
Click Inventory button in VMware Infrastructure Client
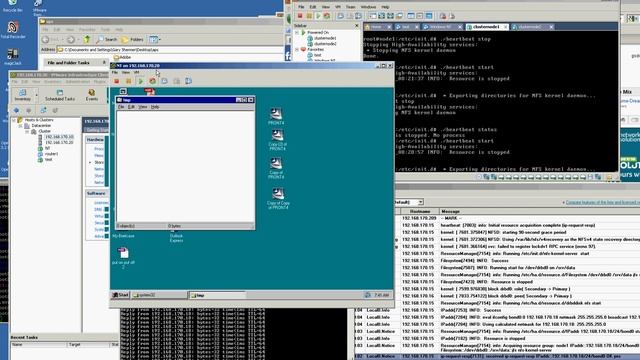pos(22,95)
